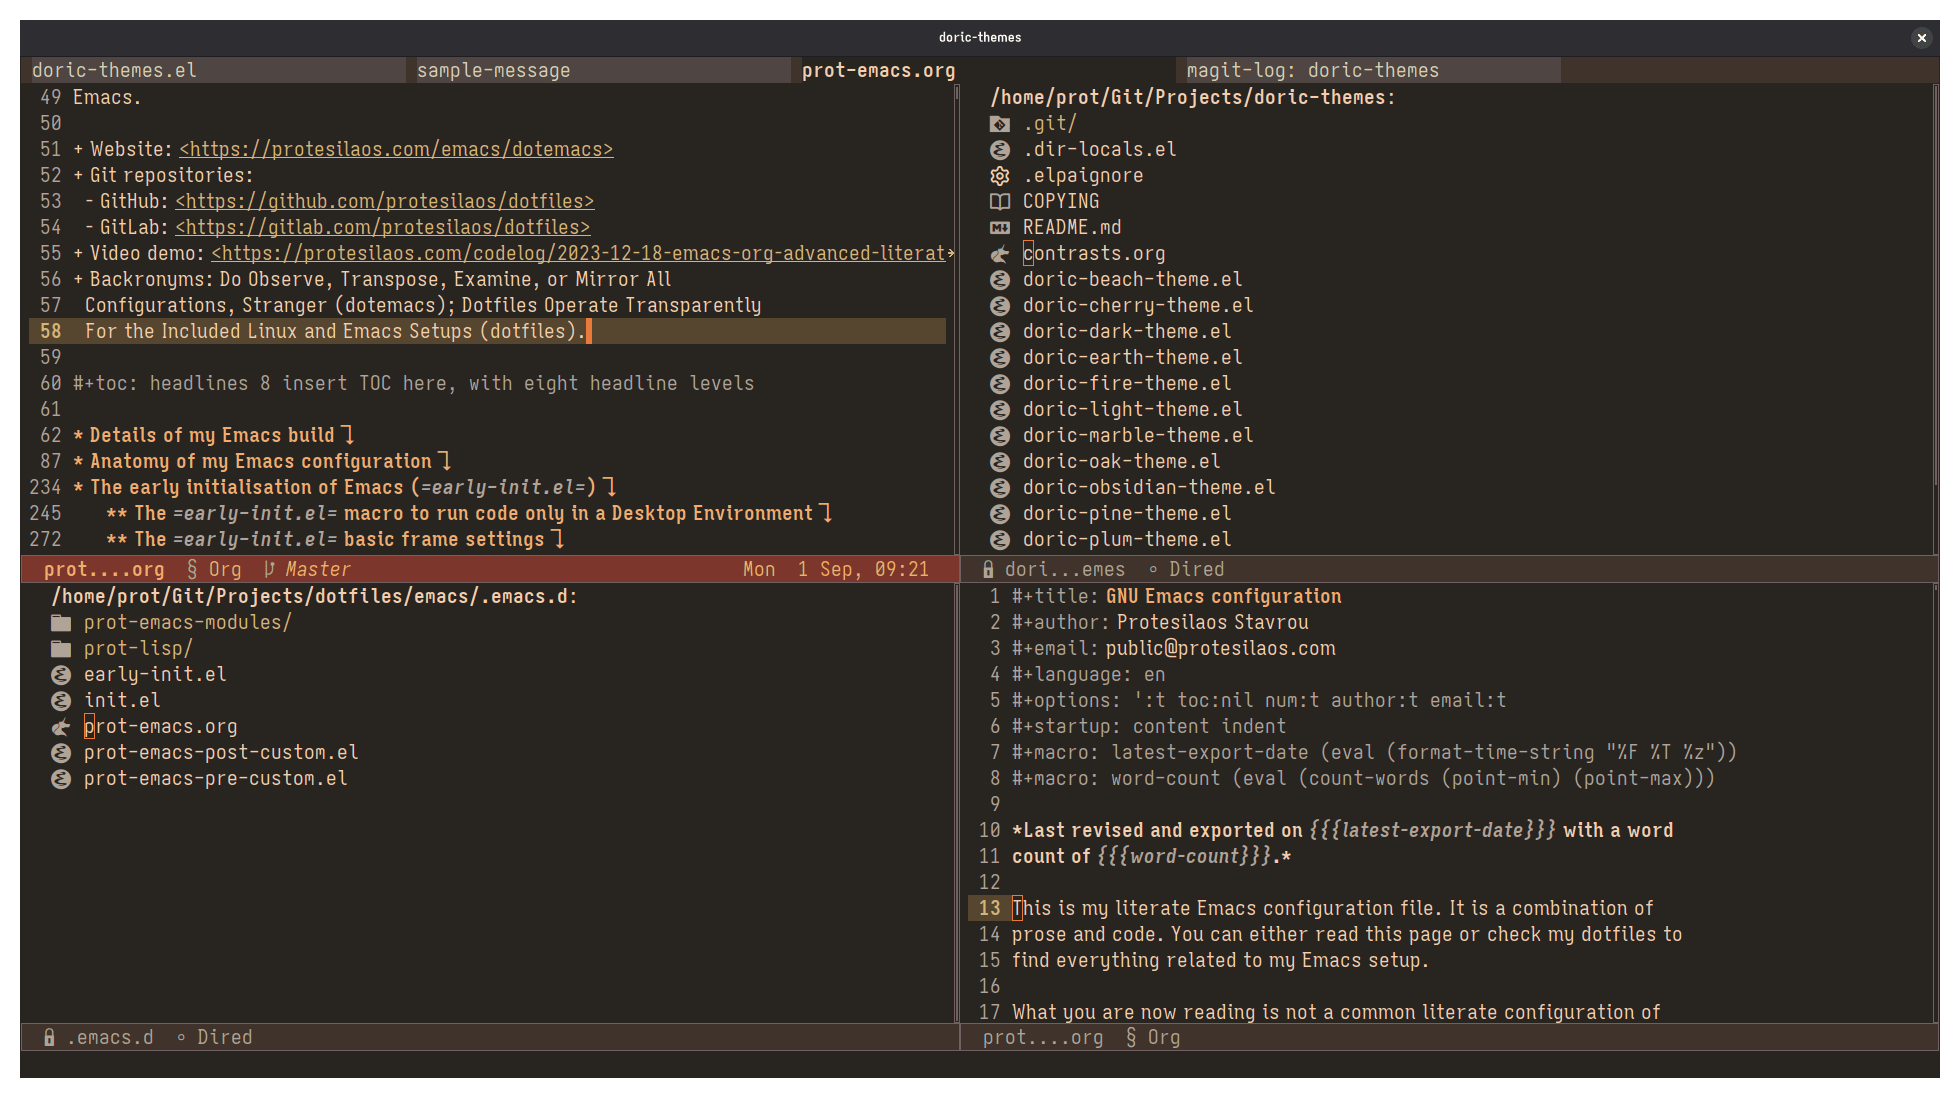Screen dimensions: 1960x1098
Task: Click the date and time in mode line
Action: (836, 570)
